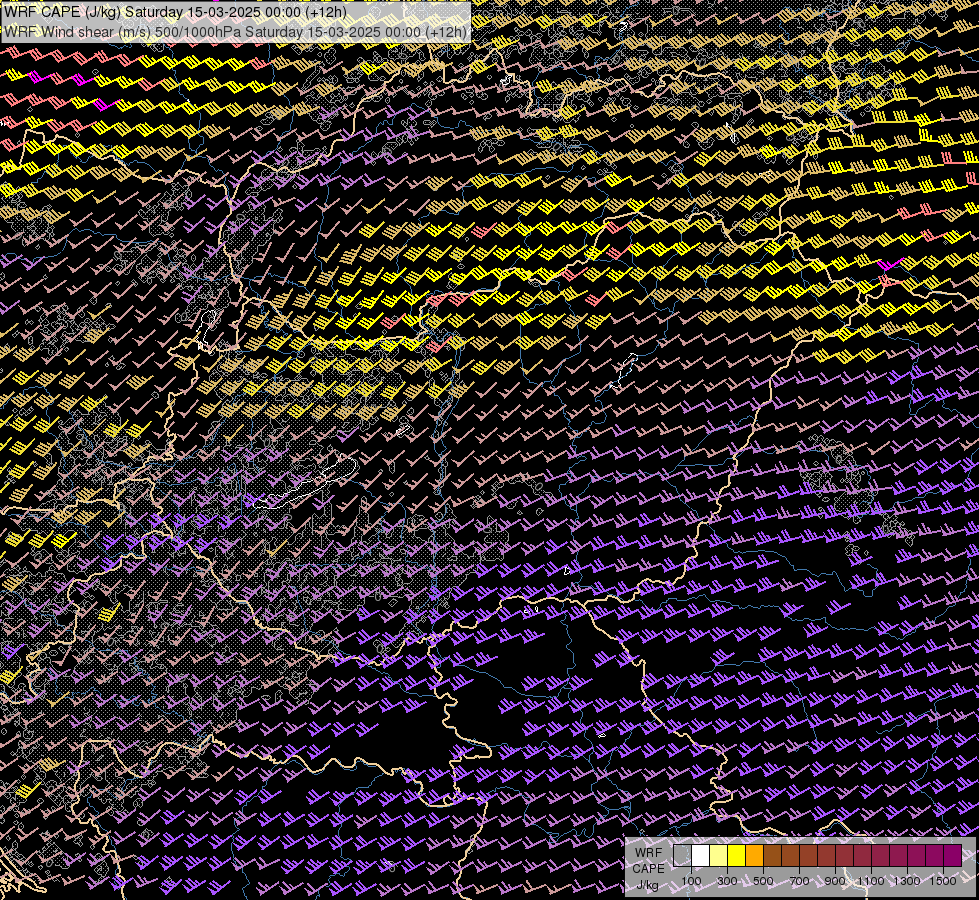Click the word WRF in the legend box
Screen dimensions: 979x900
649,853
